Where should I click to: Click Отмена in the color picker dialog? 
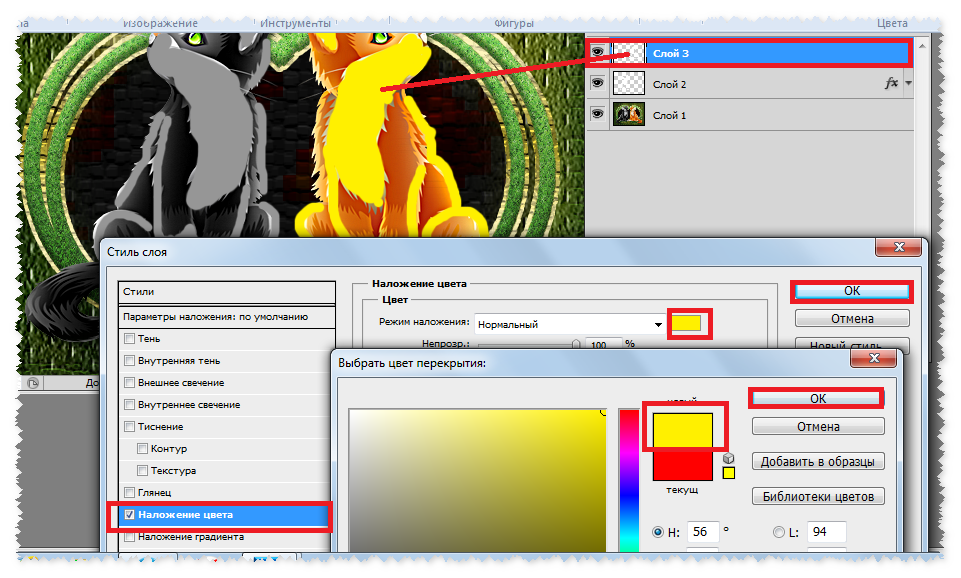(818, 427)
